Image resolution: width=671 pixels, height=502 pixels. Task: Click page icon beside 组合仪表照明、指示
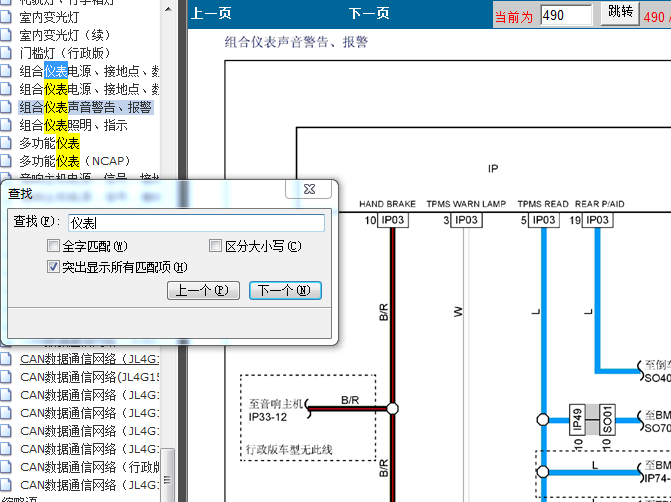(x=6, y=125)
